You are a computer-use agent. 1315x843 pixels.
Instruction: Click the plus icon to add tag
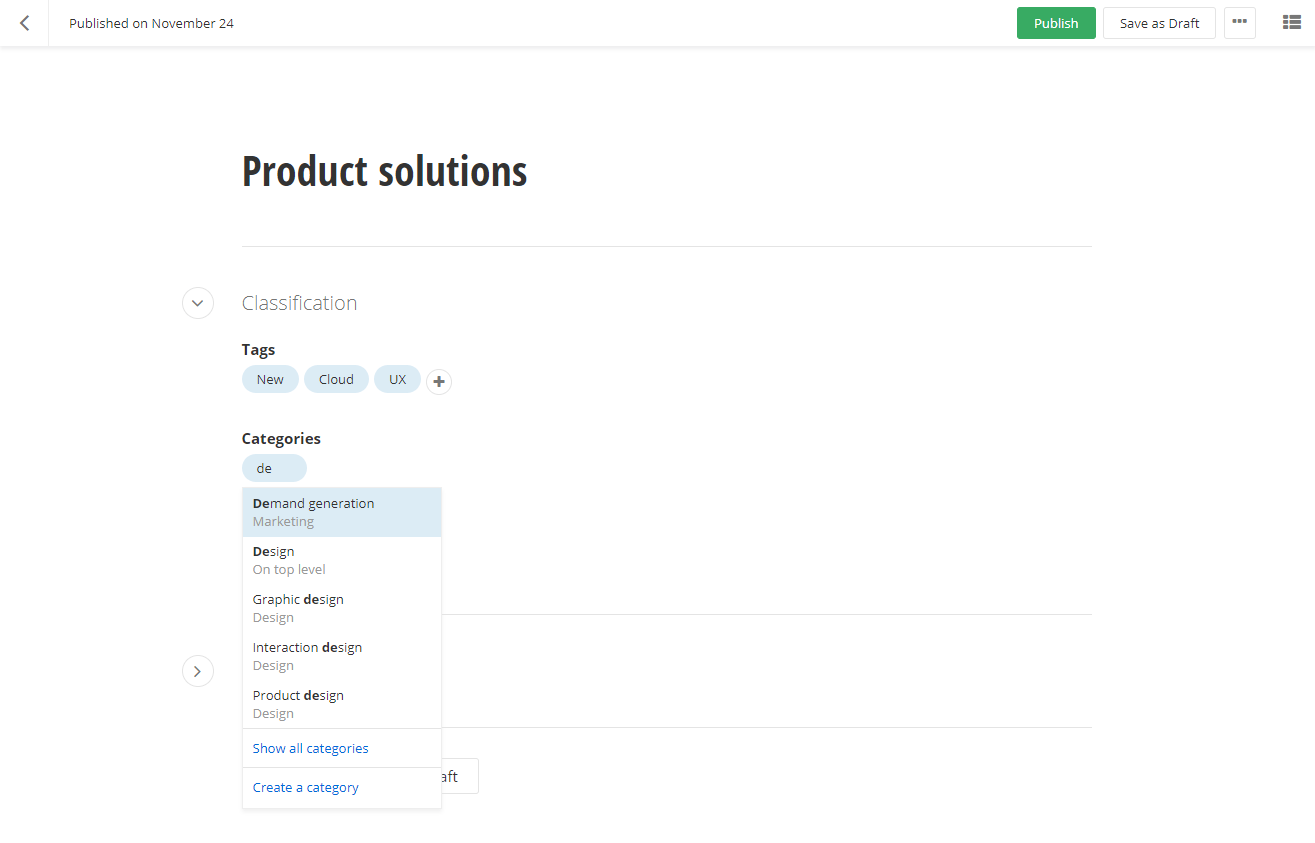[x=439, y=381]
